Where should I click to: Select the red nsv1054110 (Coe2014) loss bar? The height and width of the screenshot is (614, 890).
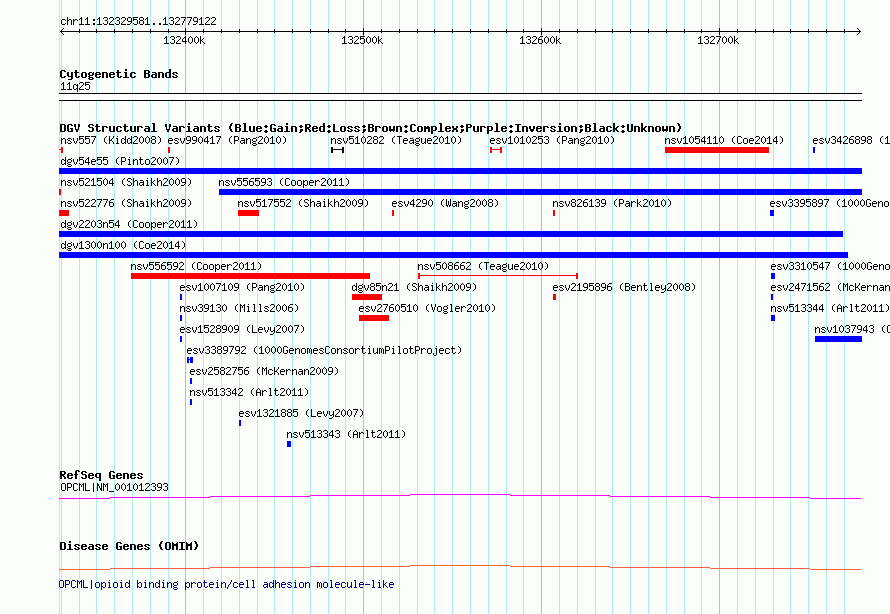click(x=717, y=150)
